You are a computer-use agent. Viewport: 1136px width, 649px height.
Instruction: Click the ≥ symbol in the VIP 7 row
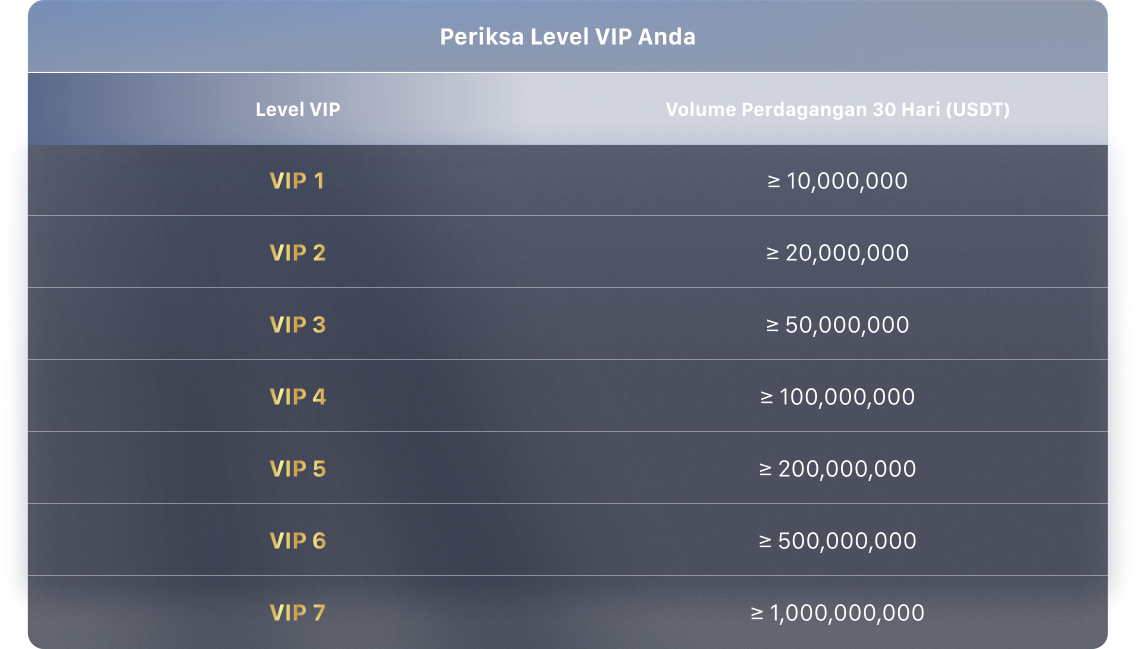[x=757, y=614]
